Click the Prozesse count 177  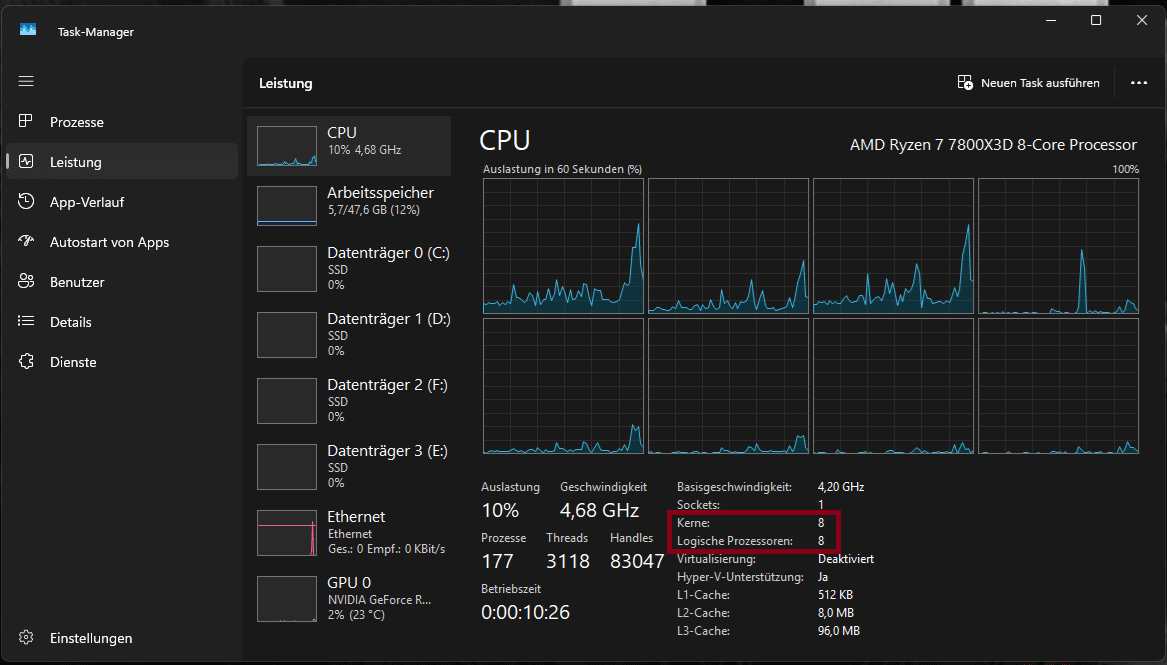[x=497, y=561]
